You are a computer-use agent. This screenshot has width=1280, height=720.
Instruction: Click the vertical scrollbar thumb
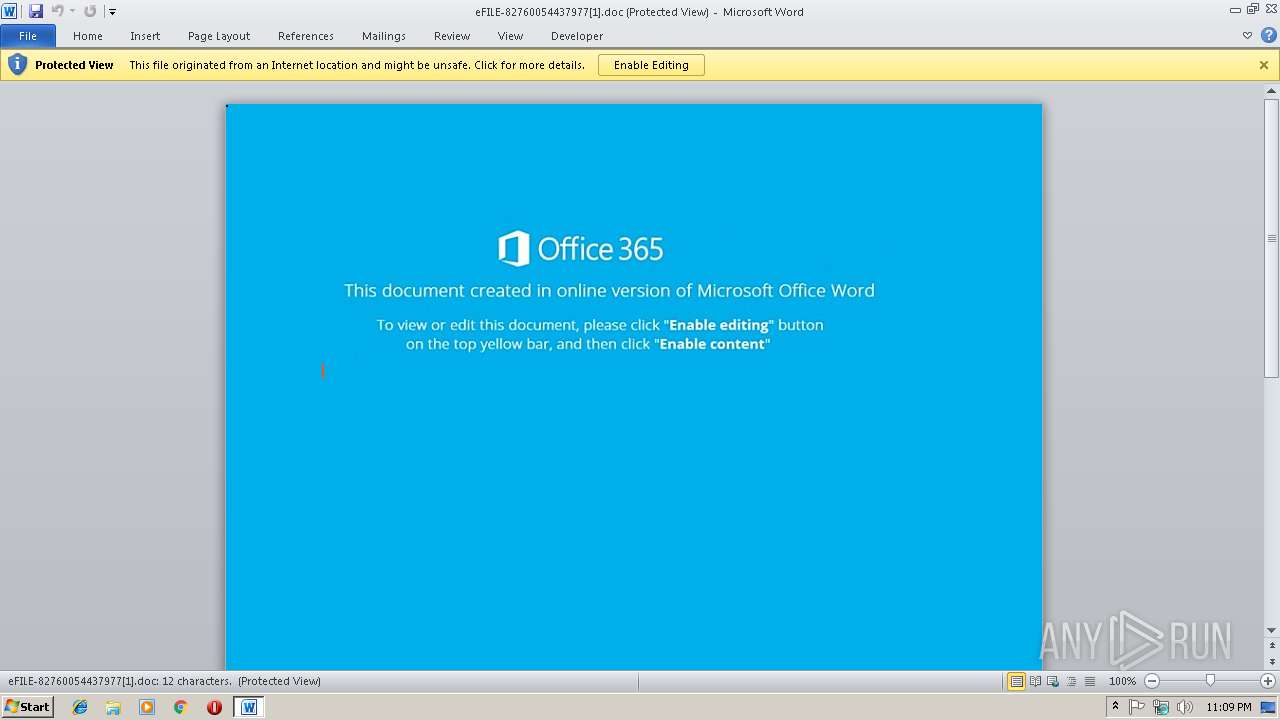(1272, 238)
